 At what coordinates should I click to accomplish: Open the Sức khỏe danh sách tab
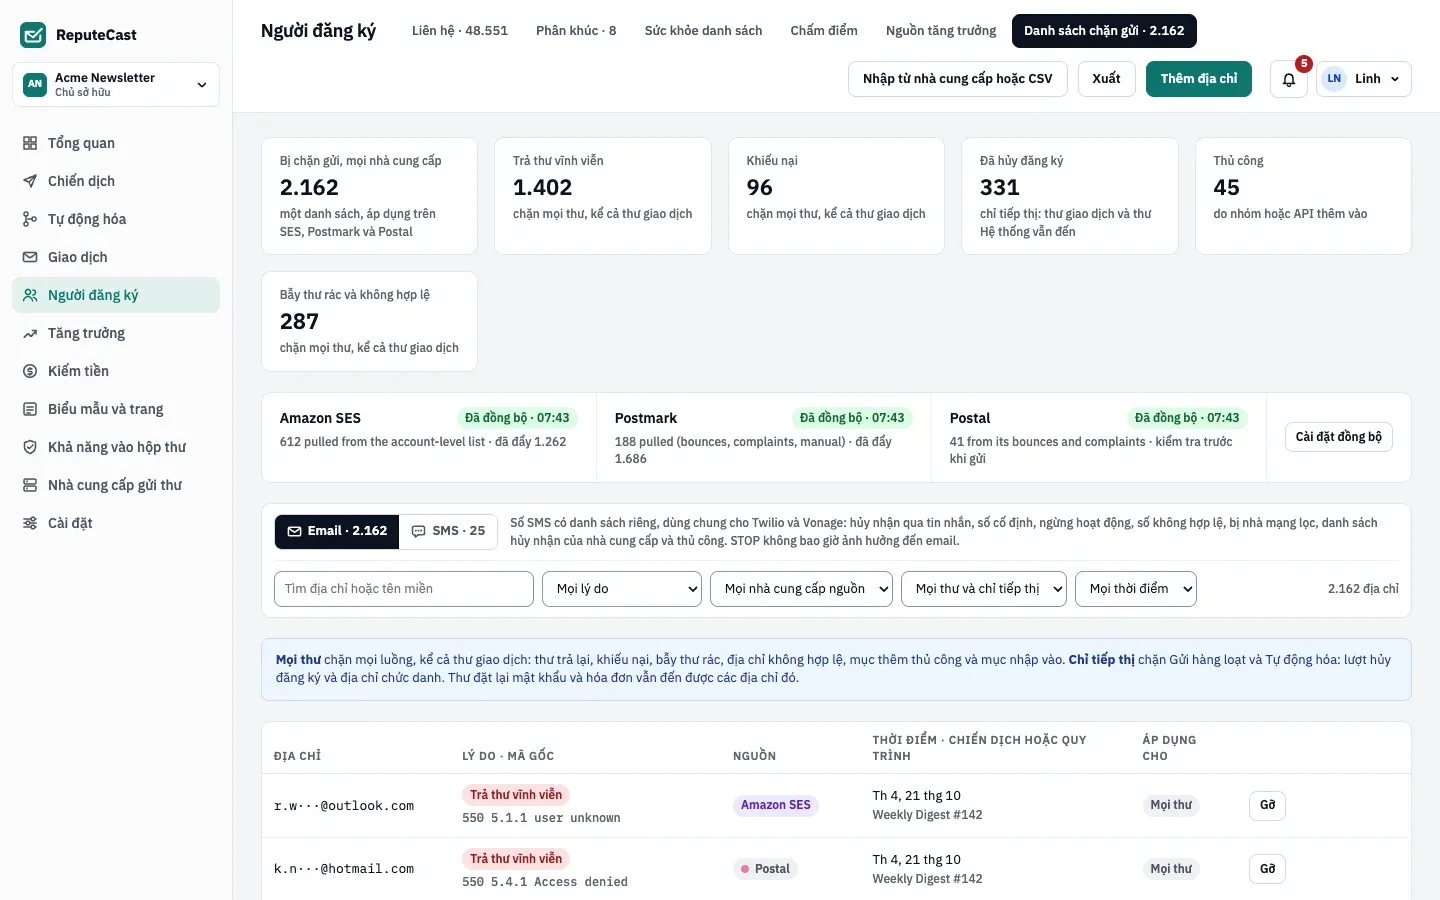[704, 31]
